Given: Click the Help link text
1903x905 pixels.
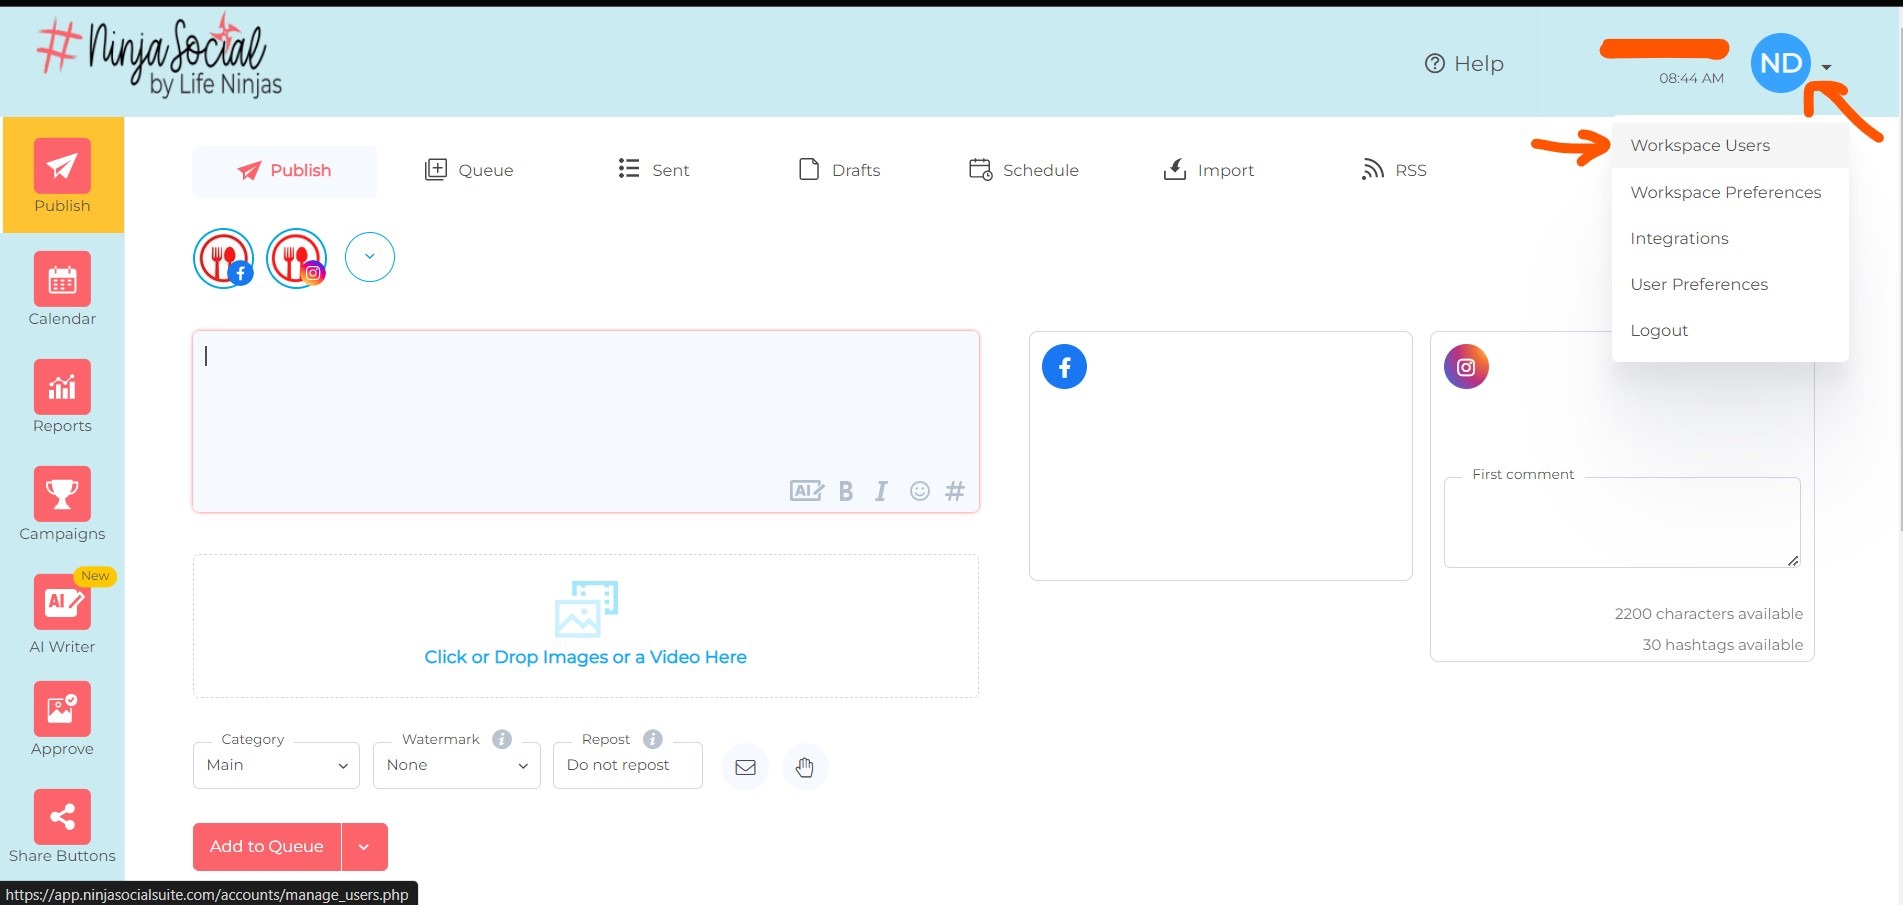Looking at the screenshot, I should pyautogui.click(x=1479, y=63).
